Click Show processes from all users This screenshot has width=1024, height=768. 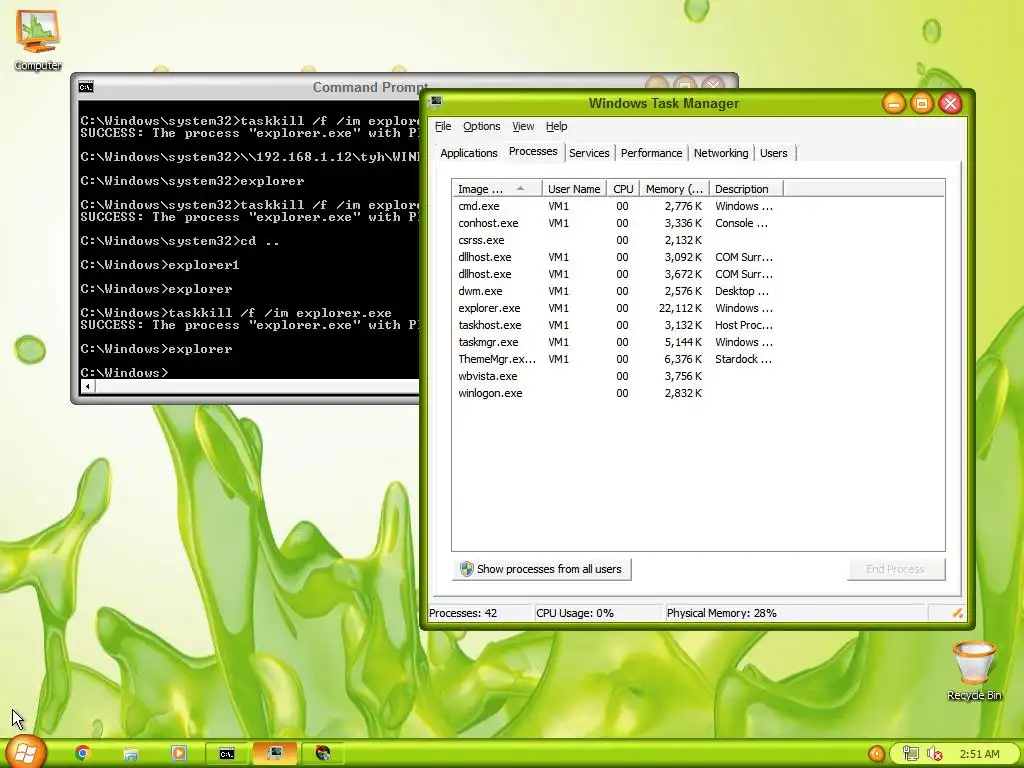tap(541, 569)
